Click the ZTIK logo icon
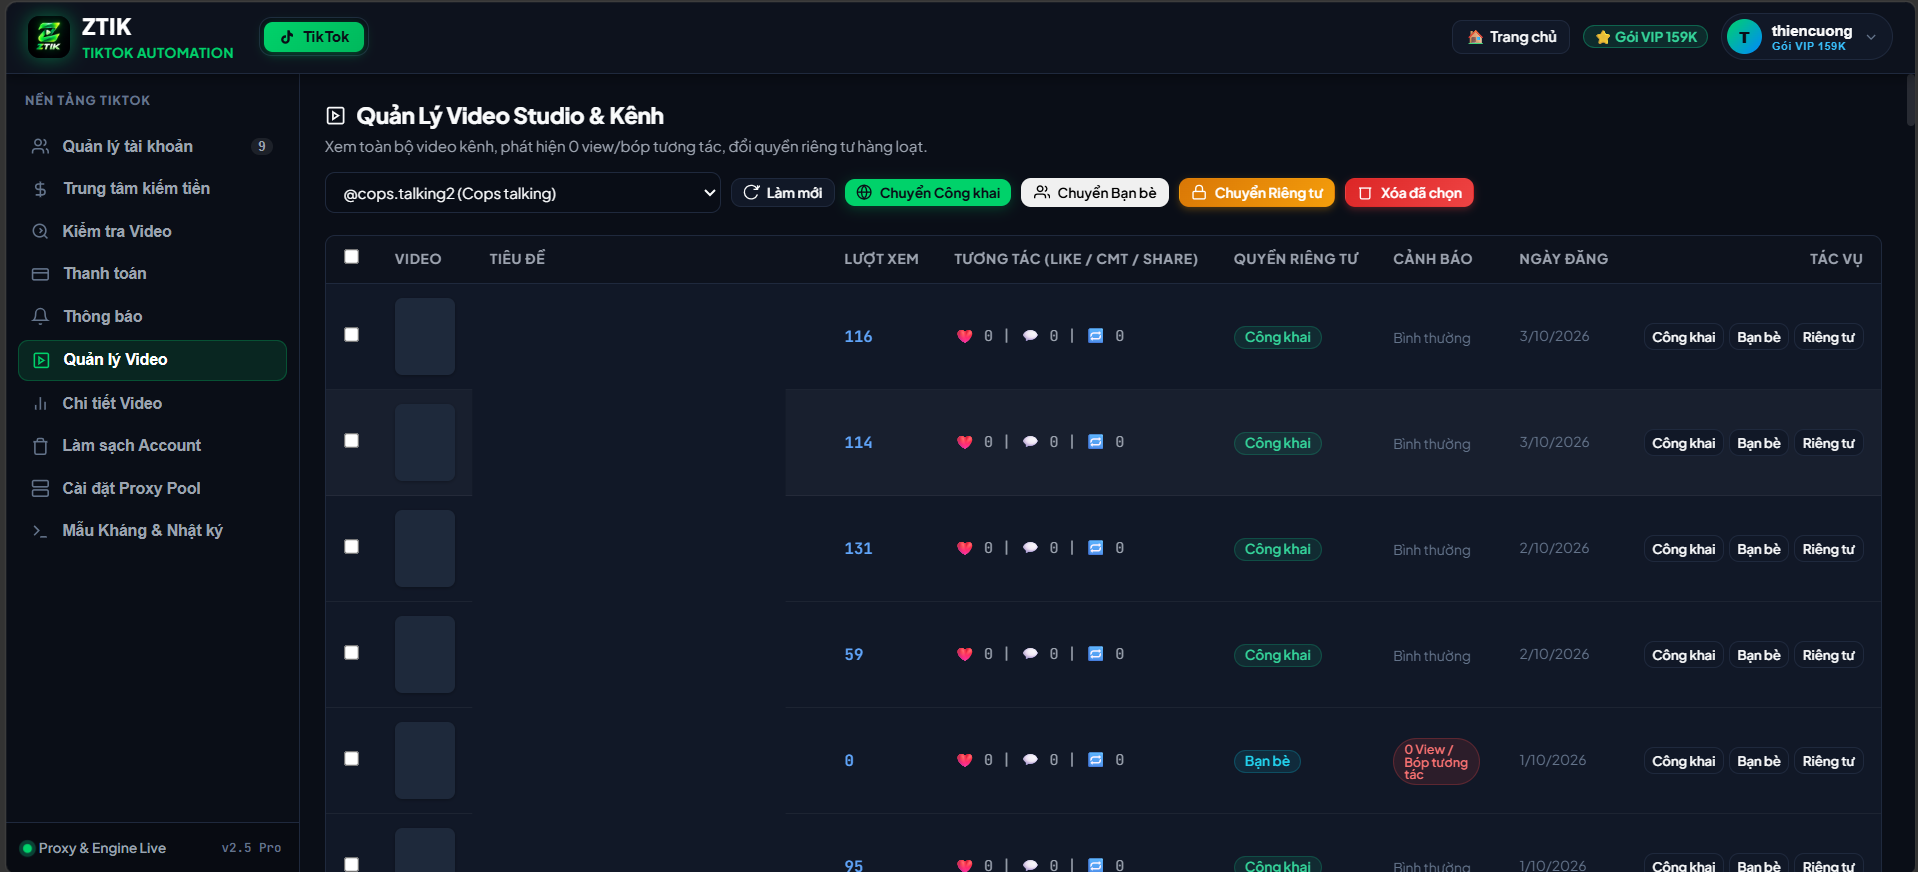Screen dimensions: 1918x872 [x=48, y=37]
